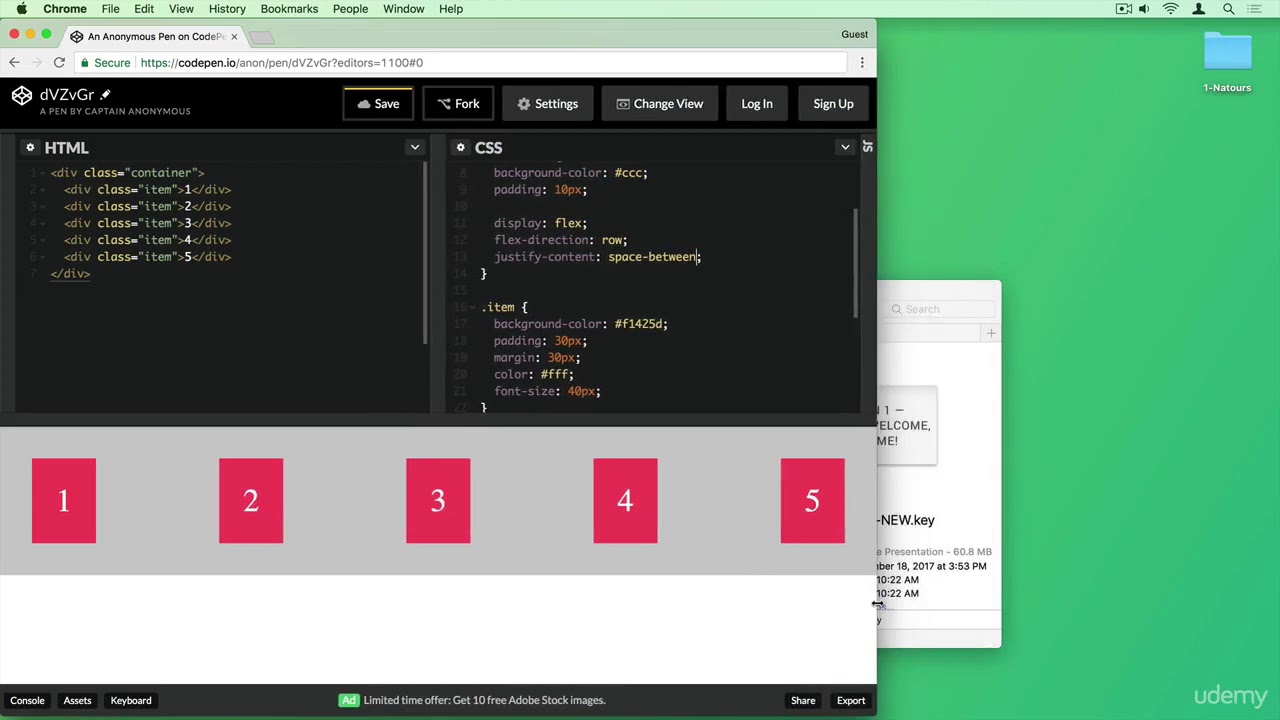Open the Assets panel
1280x720 pixels.
click(x=77, y=701)
